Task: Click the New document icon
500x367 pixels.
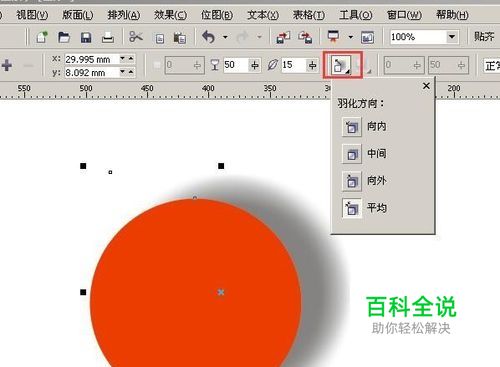Action: (x=42, y=37)
